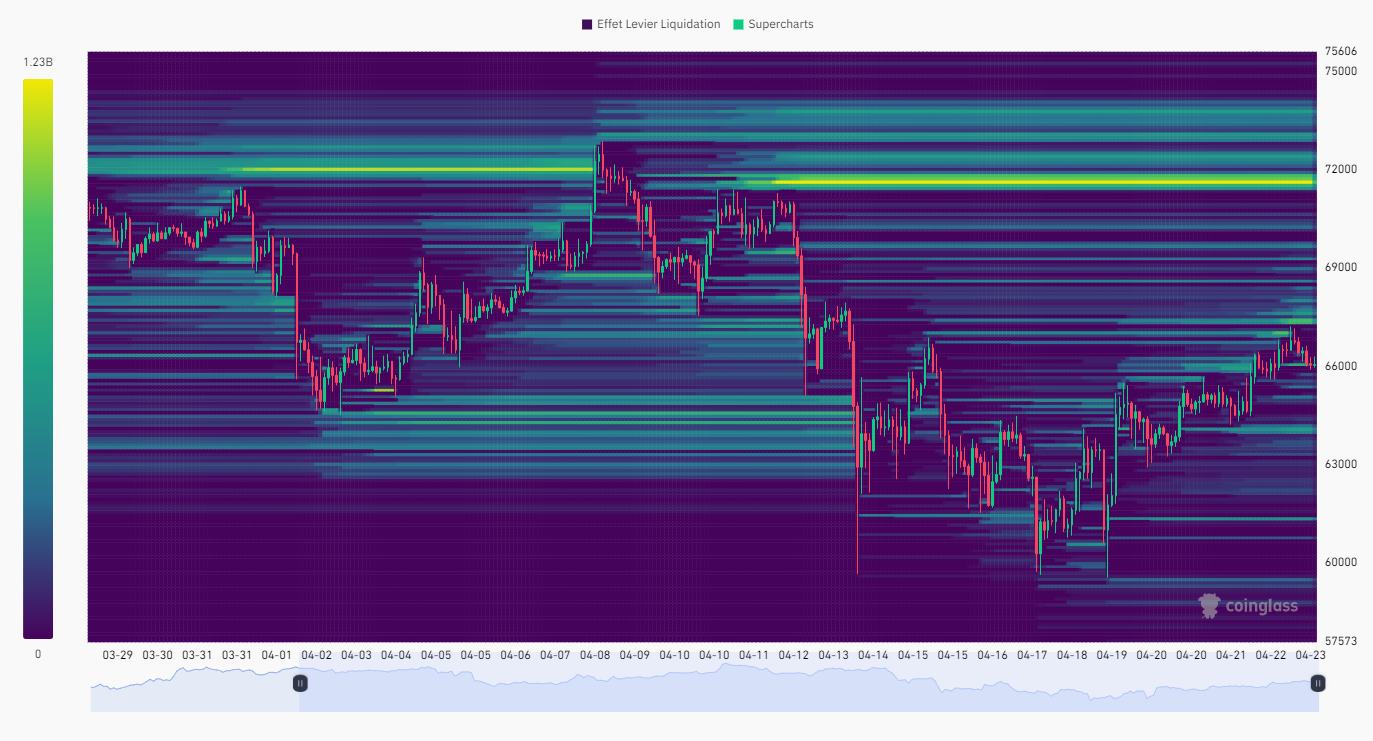This screenshot has width=1373, height=741.
Task: Click the 1.23B label above the gradient
Action: 36,62
